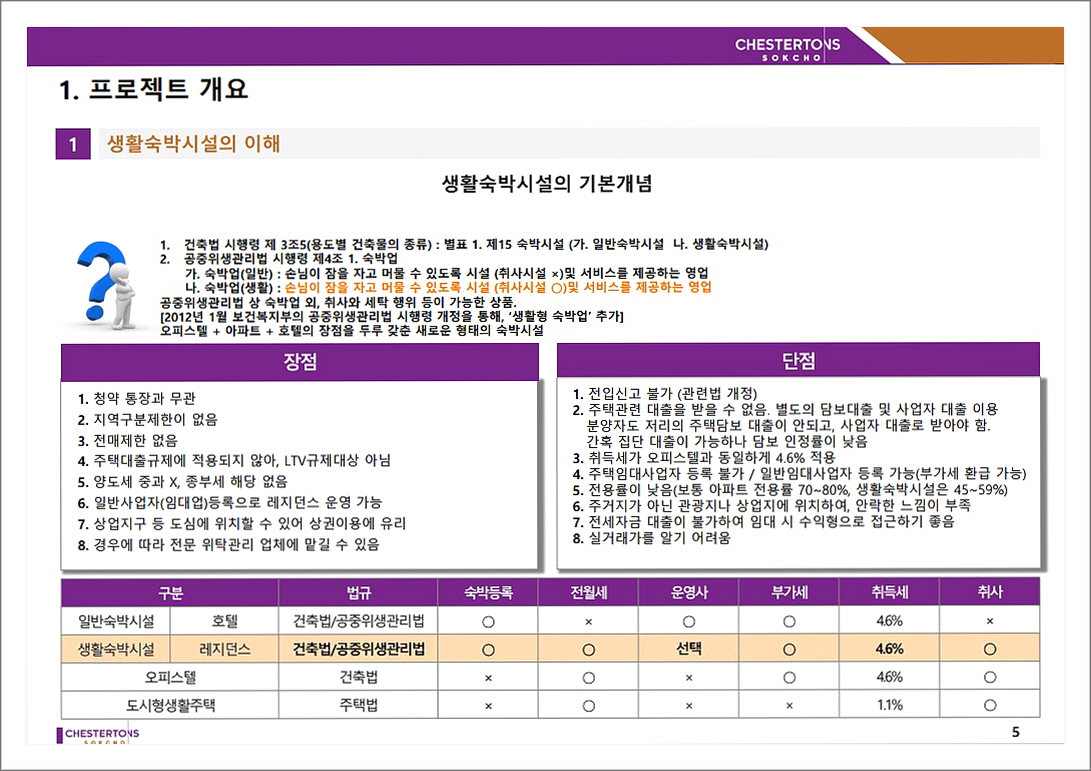Viewport: 1091px width, 771px height.
Task: Click the '취득세' table header
Action: pyautogui.click(x=889, y=593)
